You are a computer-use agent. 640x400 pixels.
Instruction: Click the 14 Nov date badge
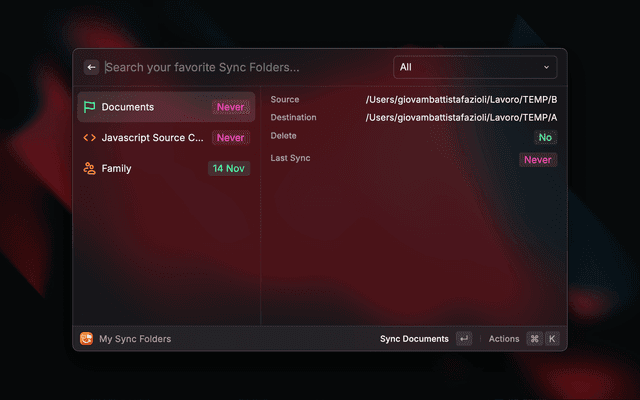pyautogui.click(x=229, y=169)
